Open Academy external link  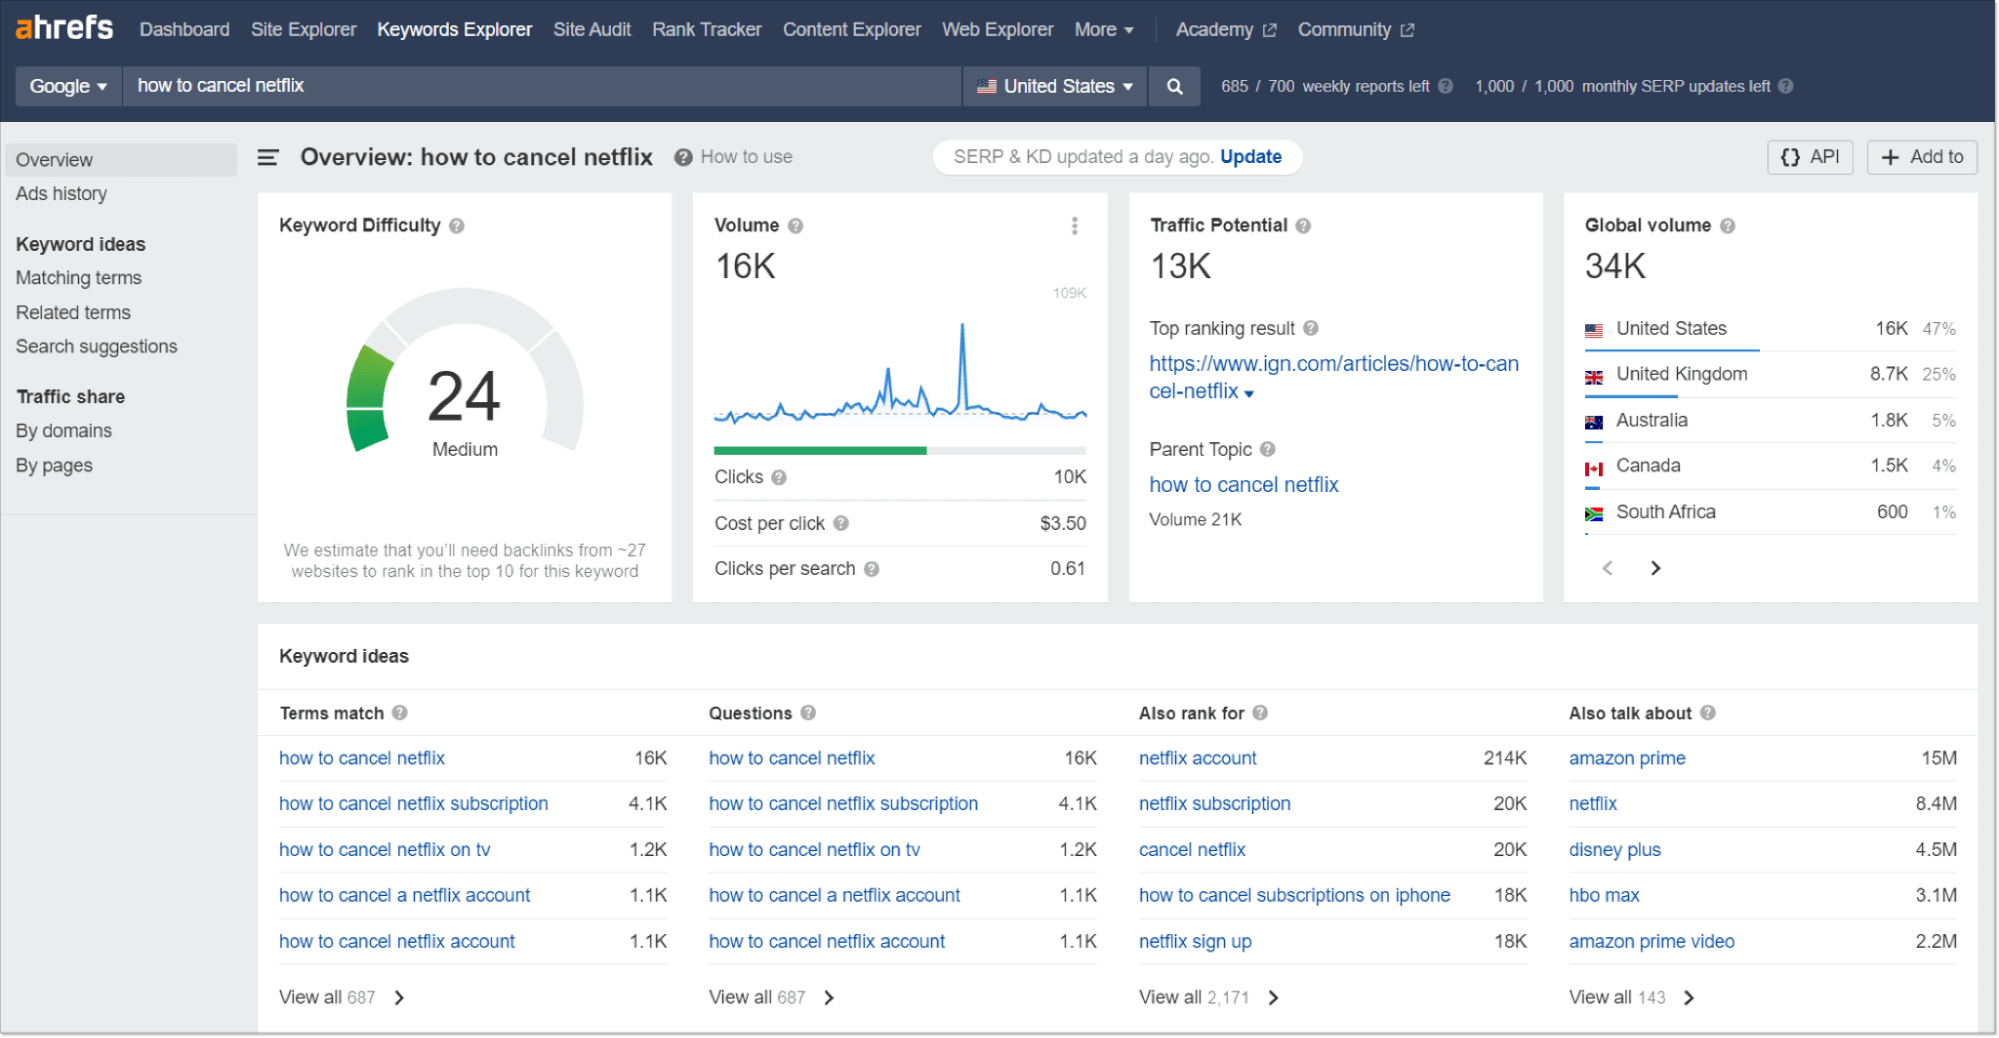point(1226,30)
